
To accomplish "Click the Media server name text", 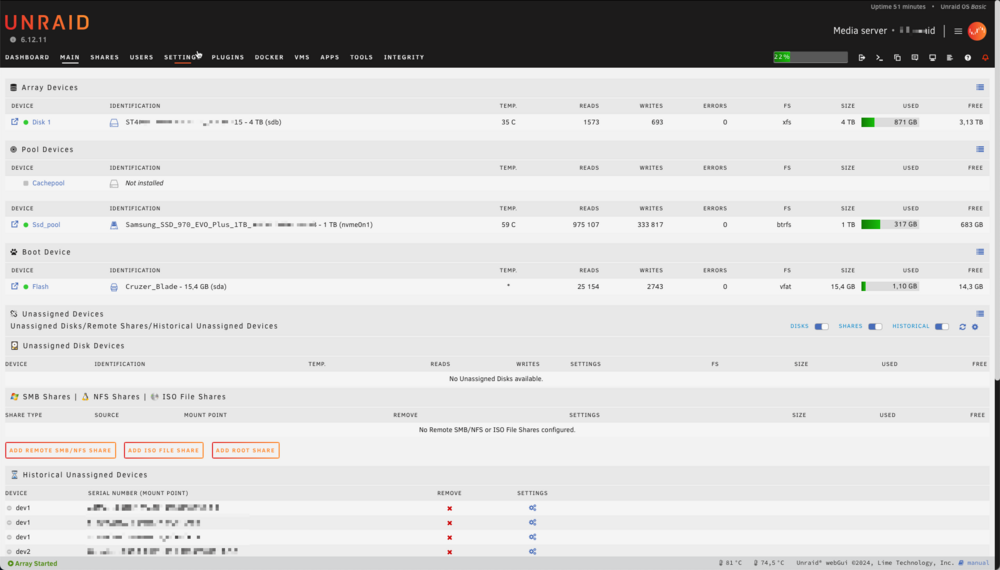I will (x=860, y=31).
